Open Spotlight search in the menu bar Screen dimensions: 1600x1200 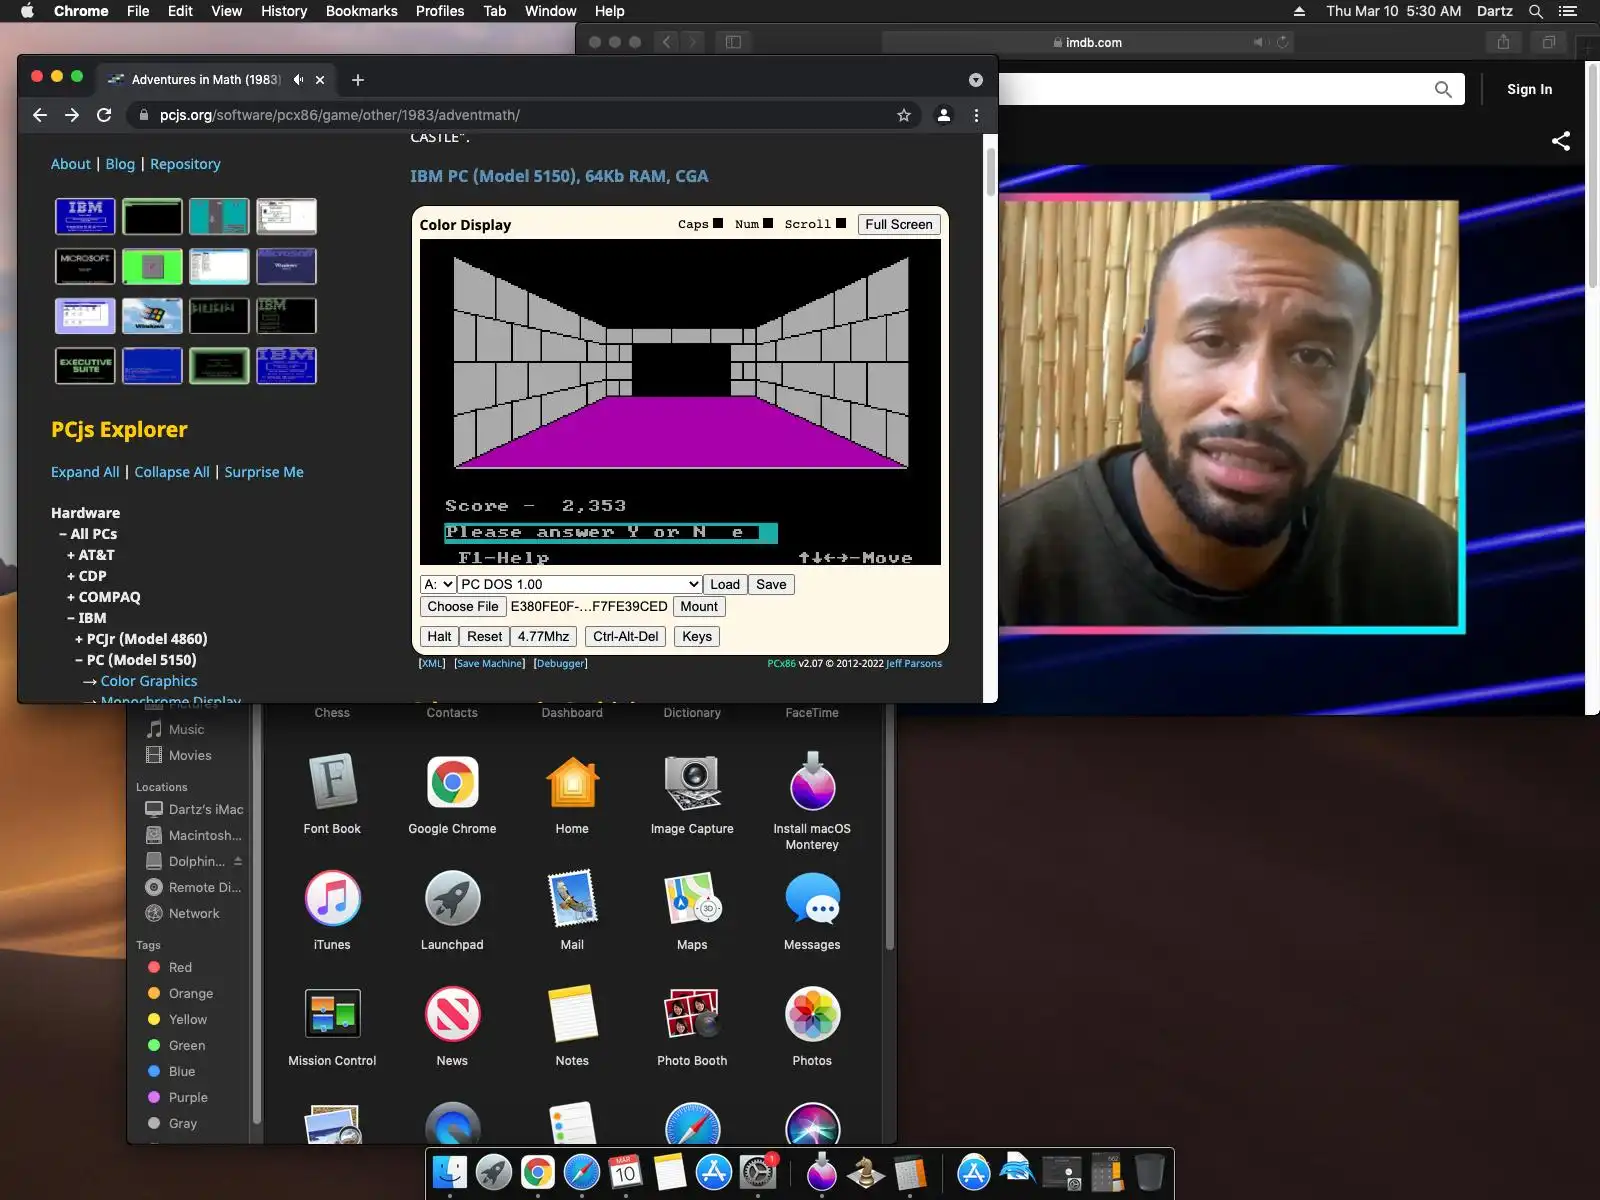click(x=1536, y=11)
